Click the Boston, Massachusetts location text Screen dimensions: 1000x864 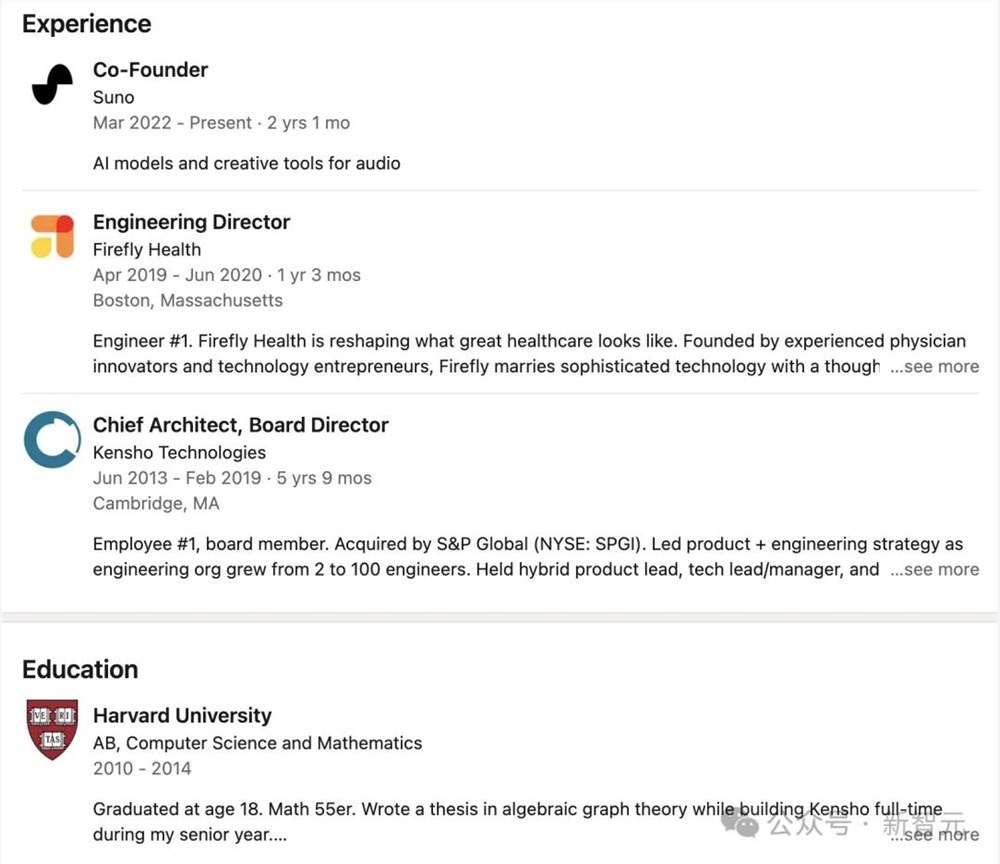pos(187,300)
